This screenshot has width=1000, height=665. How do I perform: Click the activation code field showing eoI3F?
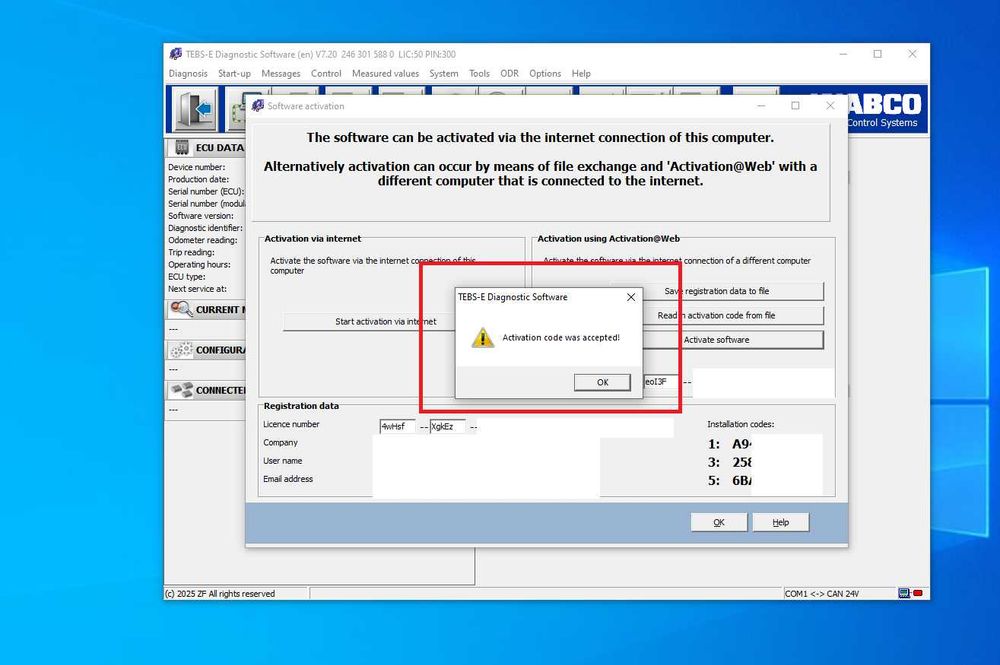pyautogui.click(x=661, y=382)
